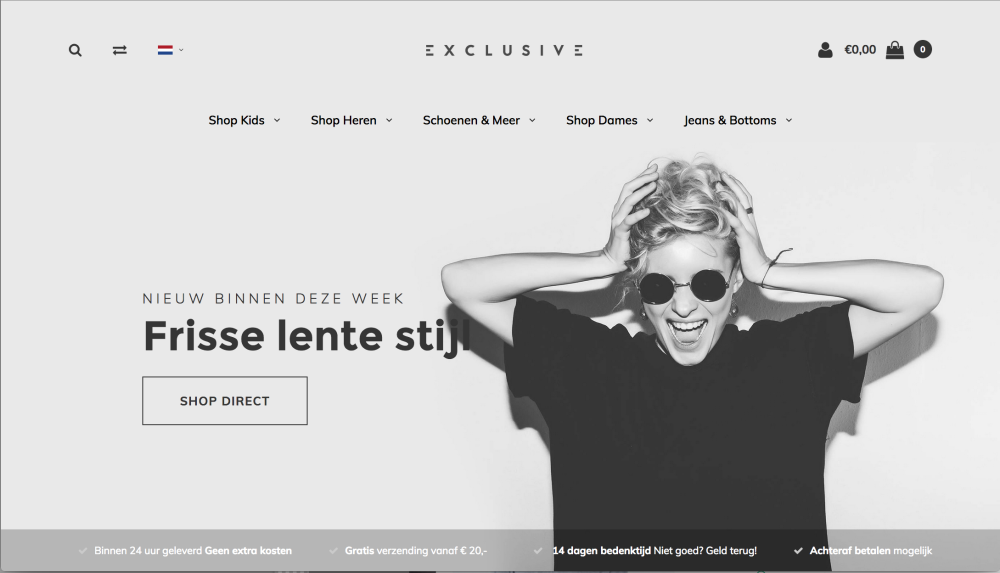
Task: Click the compare arrows icon
Action: [119, 50]
